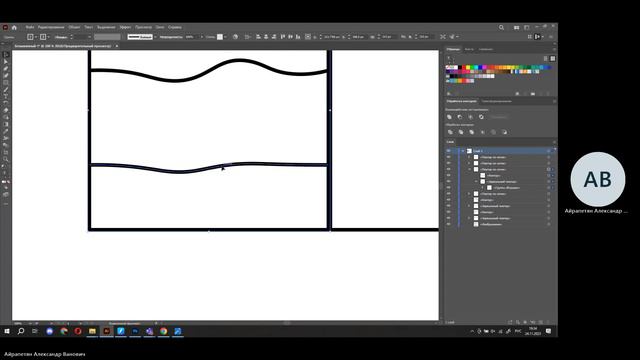Open Illustrator from the Windows taskbar
The image size is (640, 360).
107,331
